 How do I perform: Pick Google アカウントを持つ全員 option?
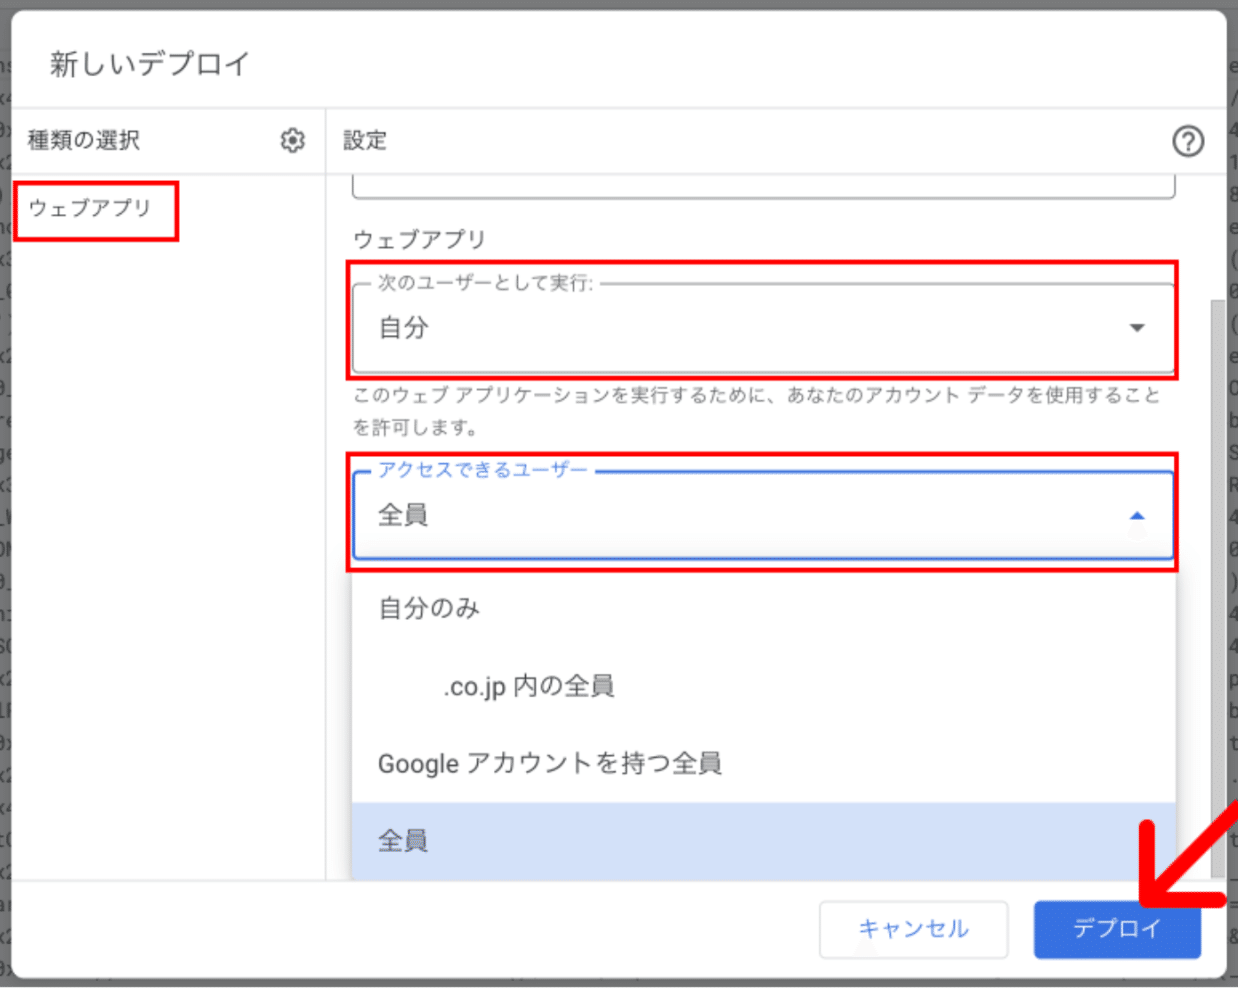549,764
